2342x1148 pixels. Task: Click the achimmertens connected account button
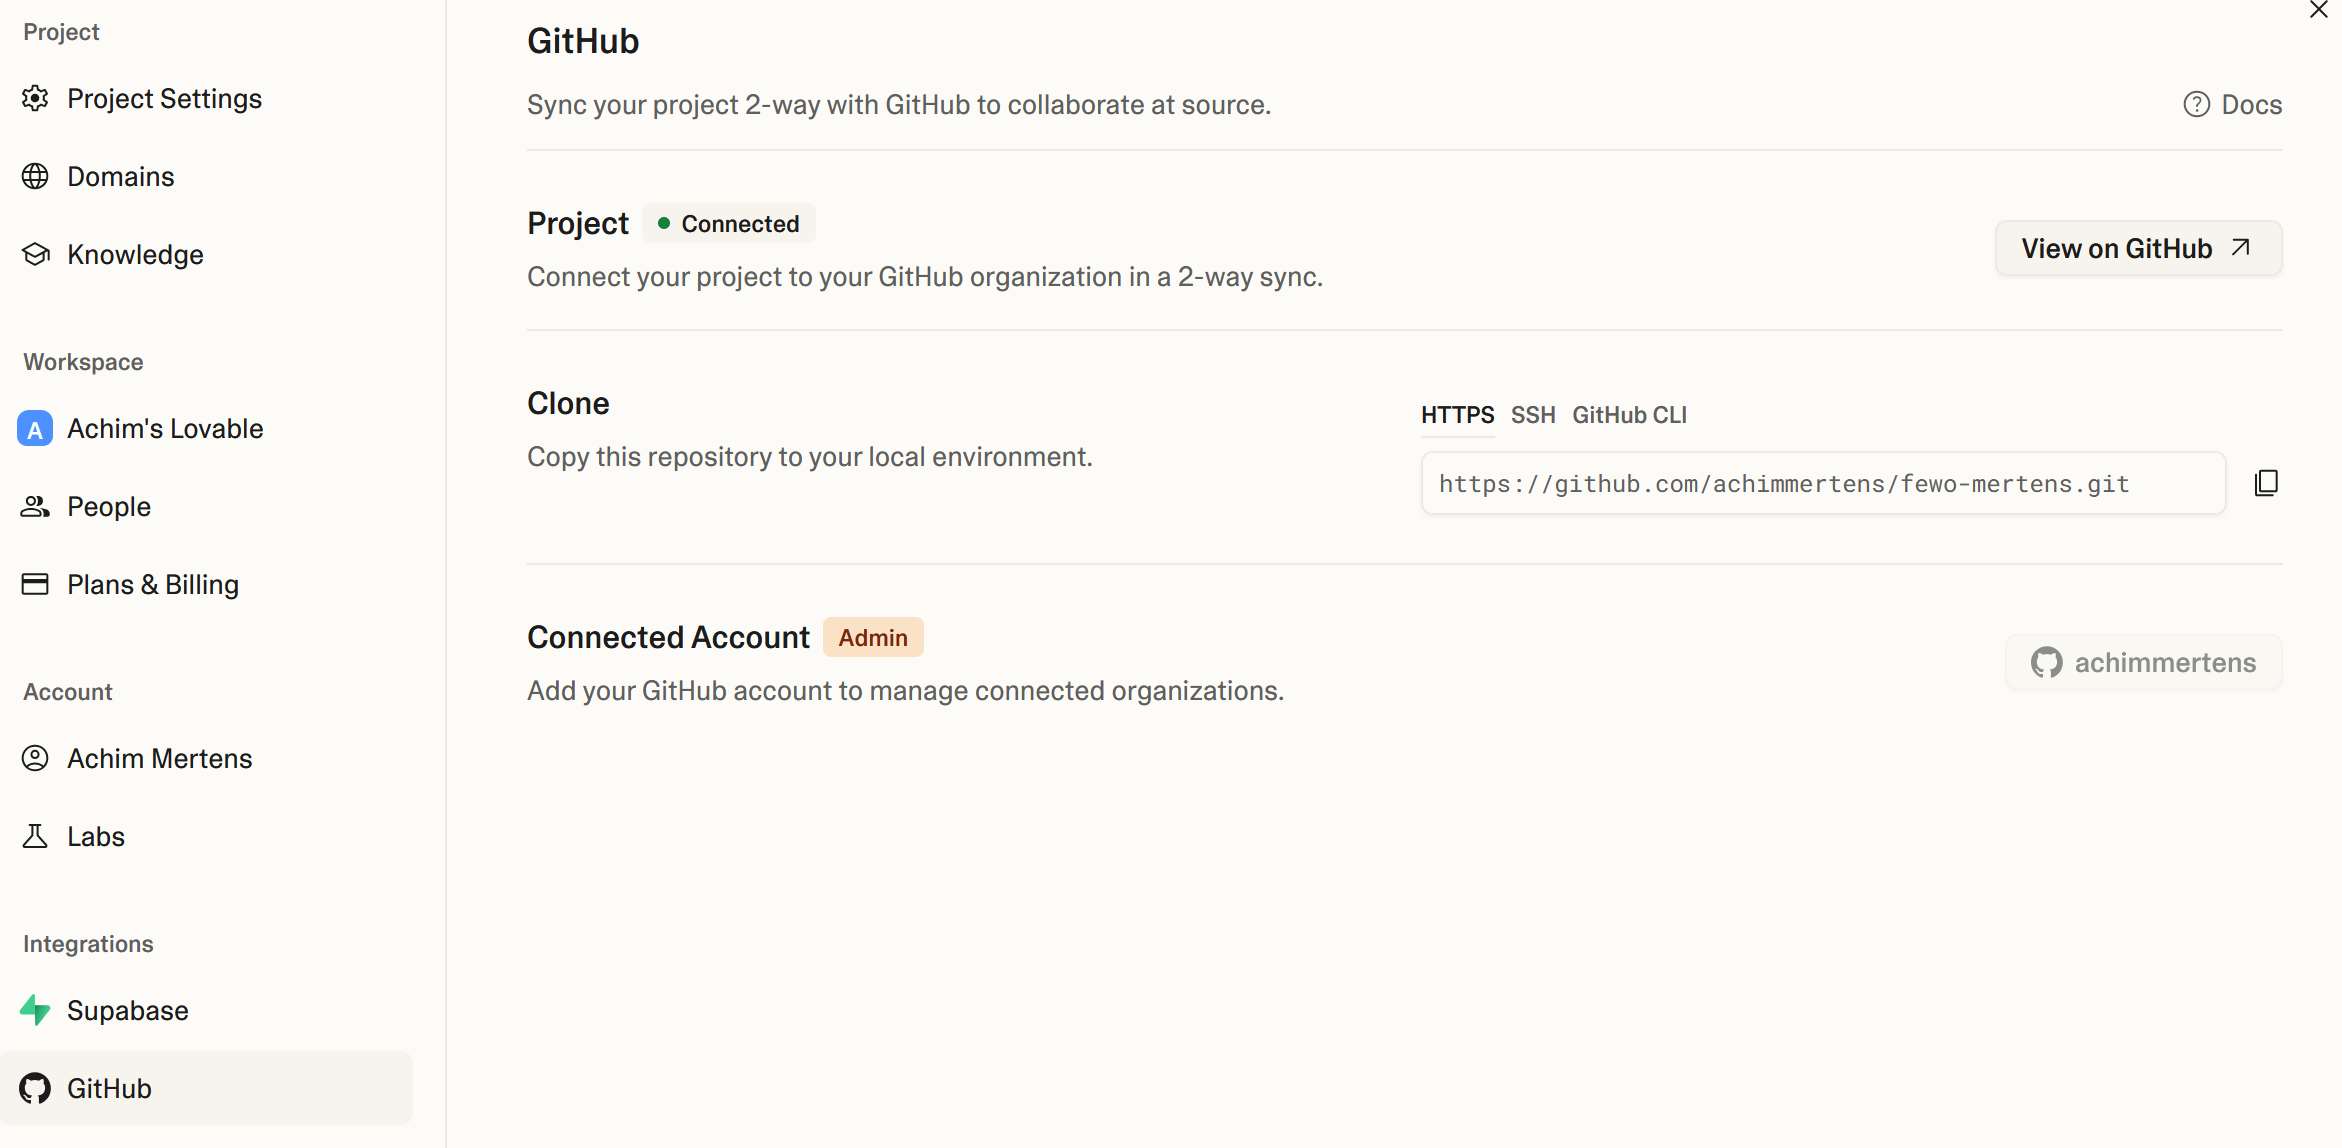pyautogui.click(x=2143, y=662)
